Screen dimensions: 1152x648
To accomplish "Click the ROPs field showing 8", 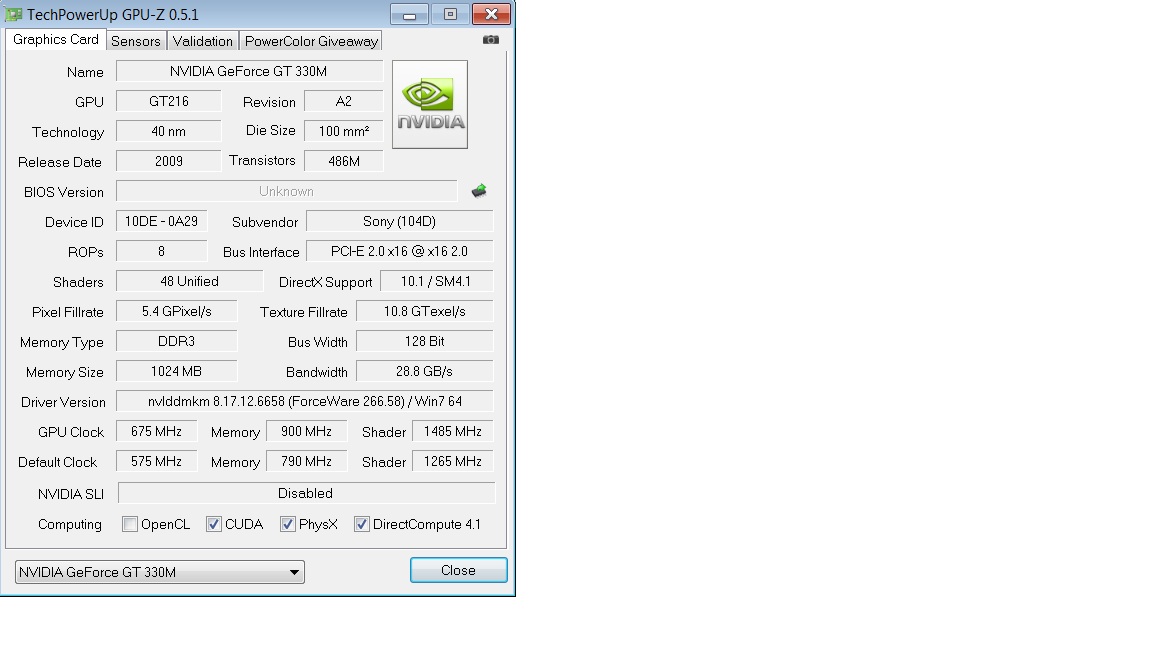I will click(162, 251).
